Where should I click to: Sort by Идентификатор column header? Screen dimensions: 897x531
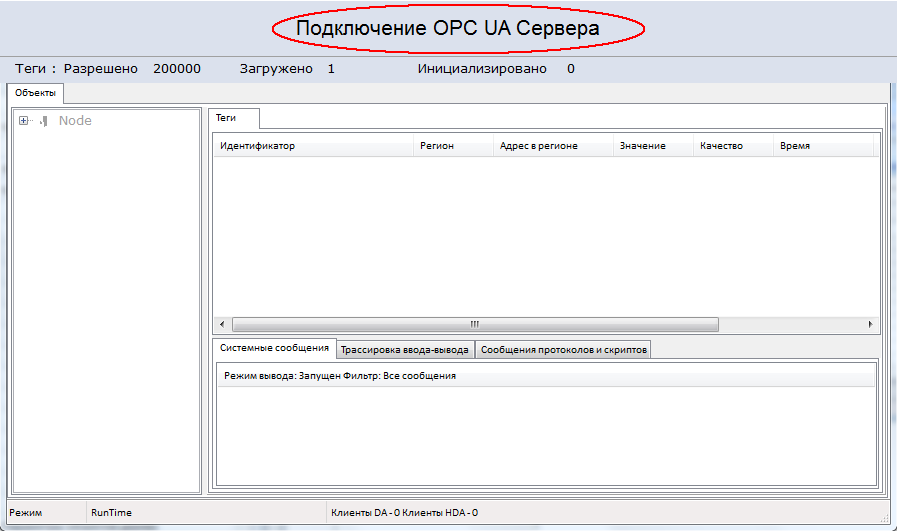(x=313, y=146)
